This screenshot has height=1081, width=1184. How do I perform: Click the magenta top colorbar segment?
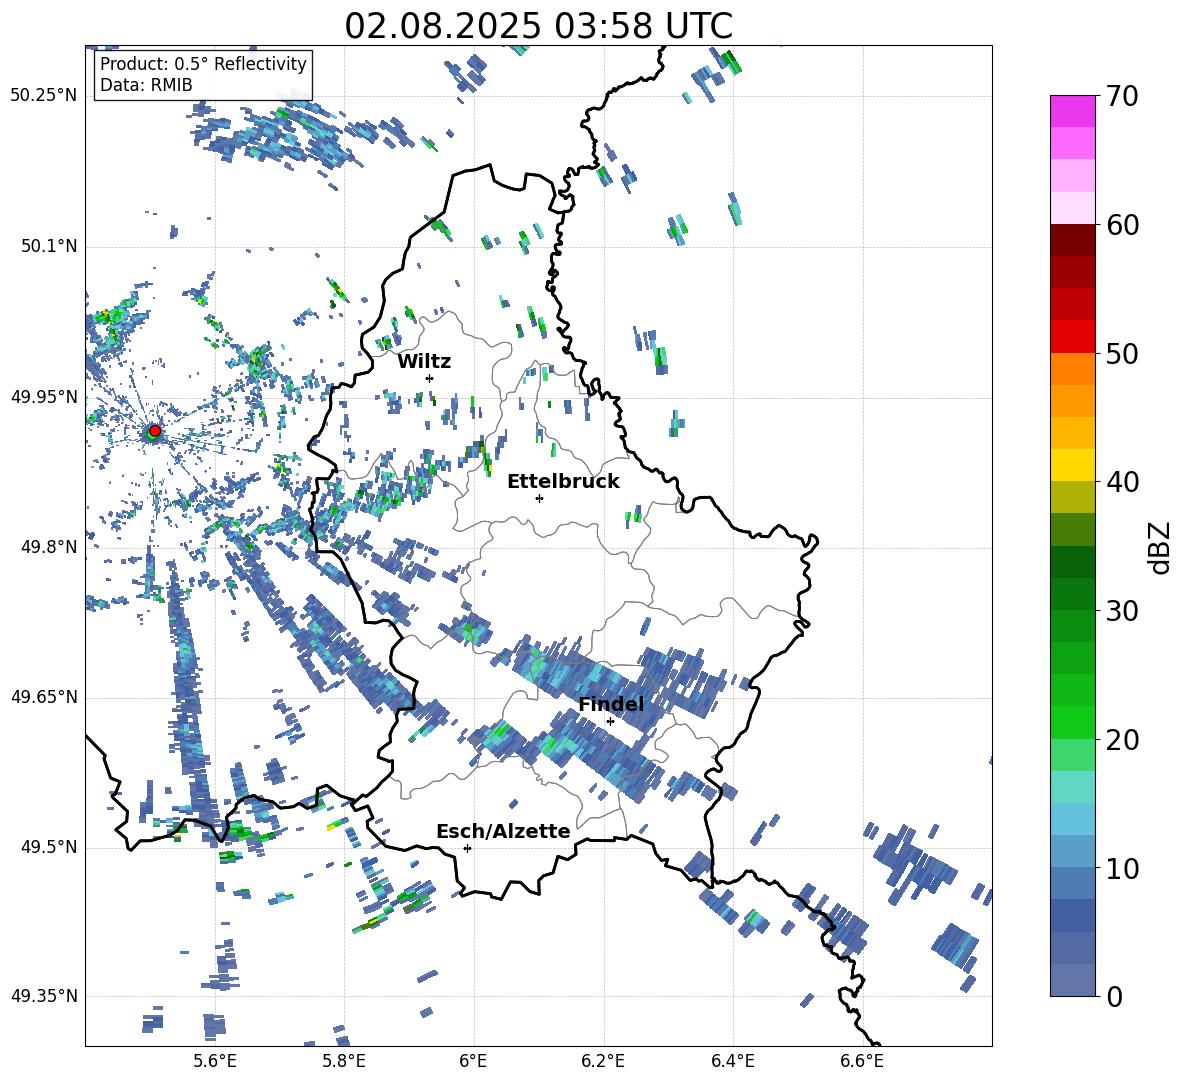coord(1072,111)
